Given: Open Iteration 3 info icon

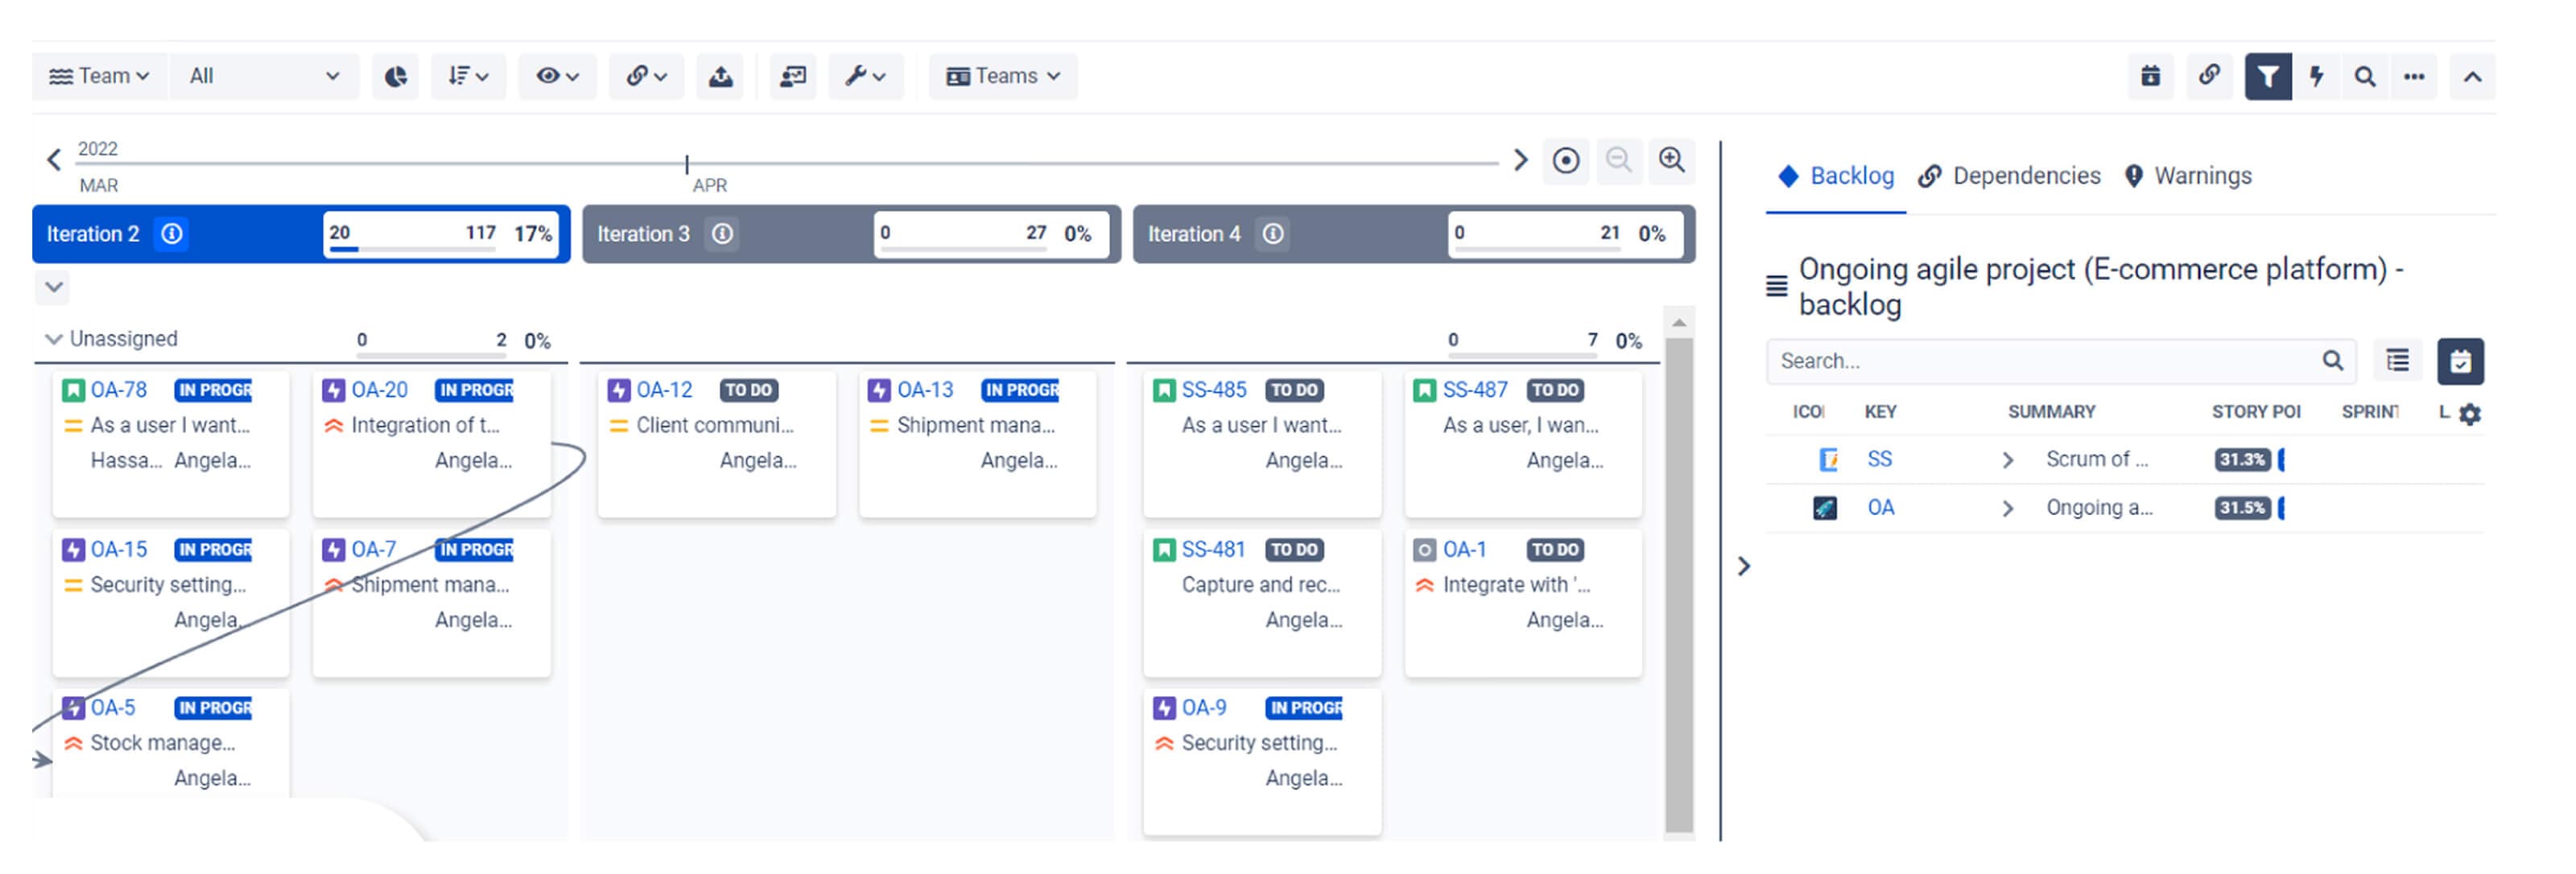Looking at the screenshot, I should click(x=722, y=234).
